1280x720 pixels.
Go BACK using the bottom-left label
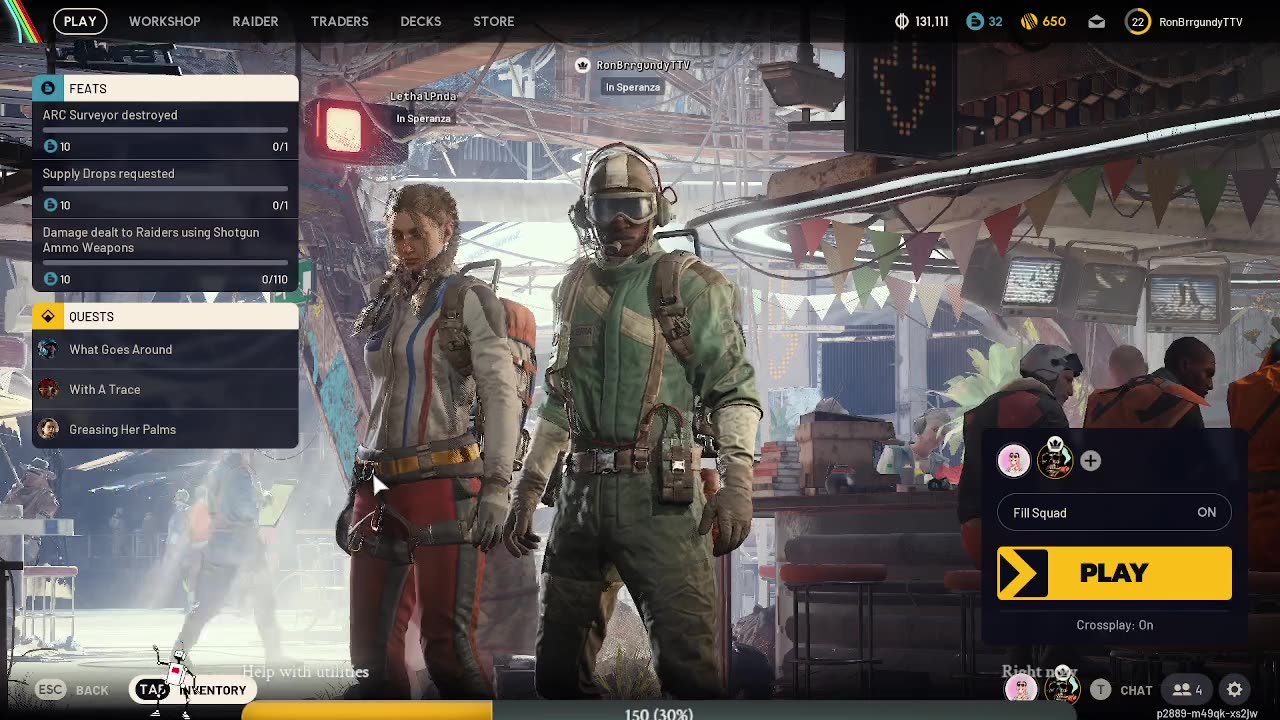tap(92, 690)
